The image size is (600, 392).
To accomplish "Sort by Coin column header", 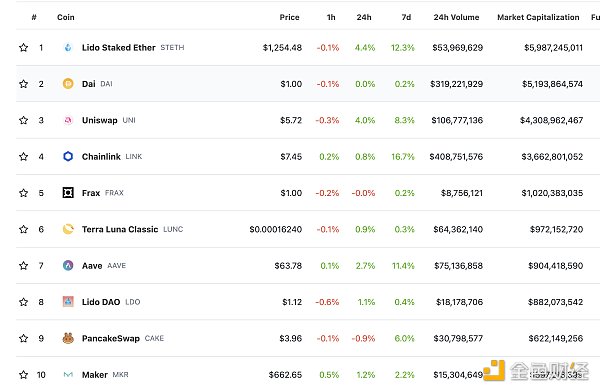I will pos(65,17).
